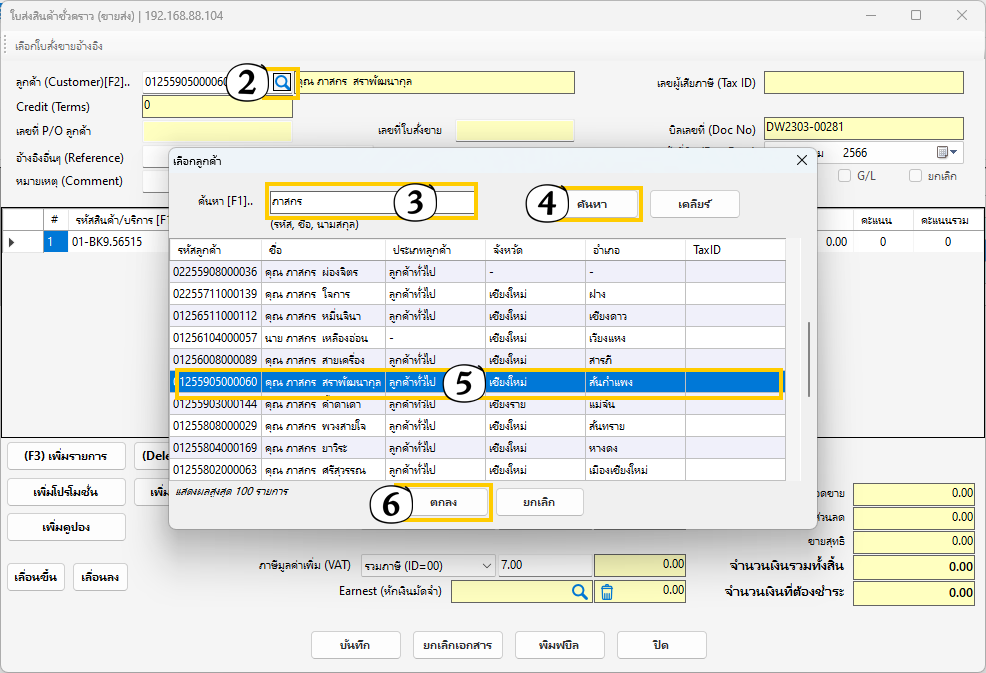The height and width of the screenshot is (673, 986).
Task: Close the เลือกลูกค้า dialog with X
Action: 800,160
